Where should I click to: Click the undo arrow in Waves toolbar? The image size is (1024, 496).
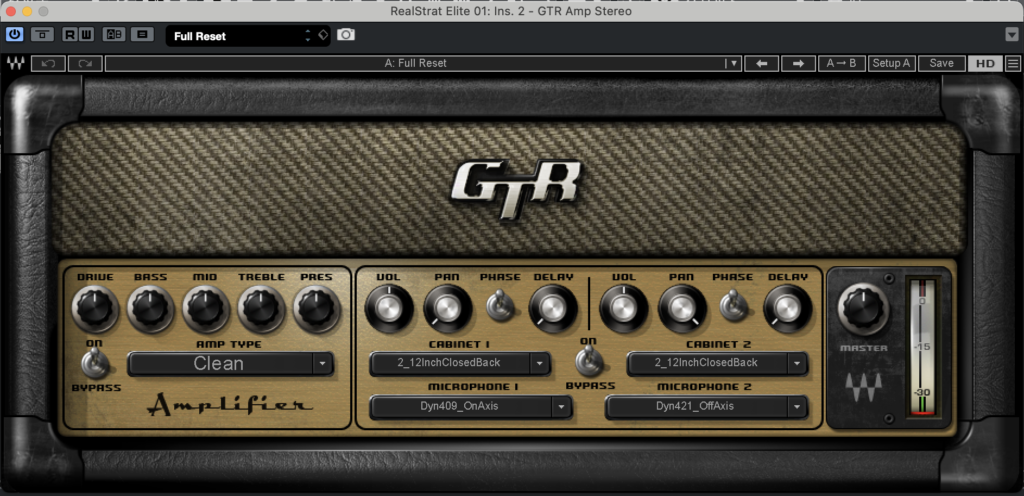click(x=48, y=63)
